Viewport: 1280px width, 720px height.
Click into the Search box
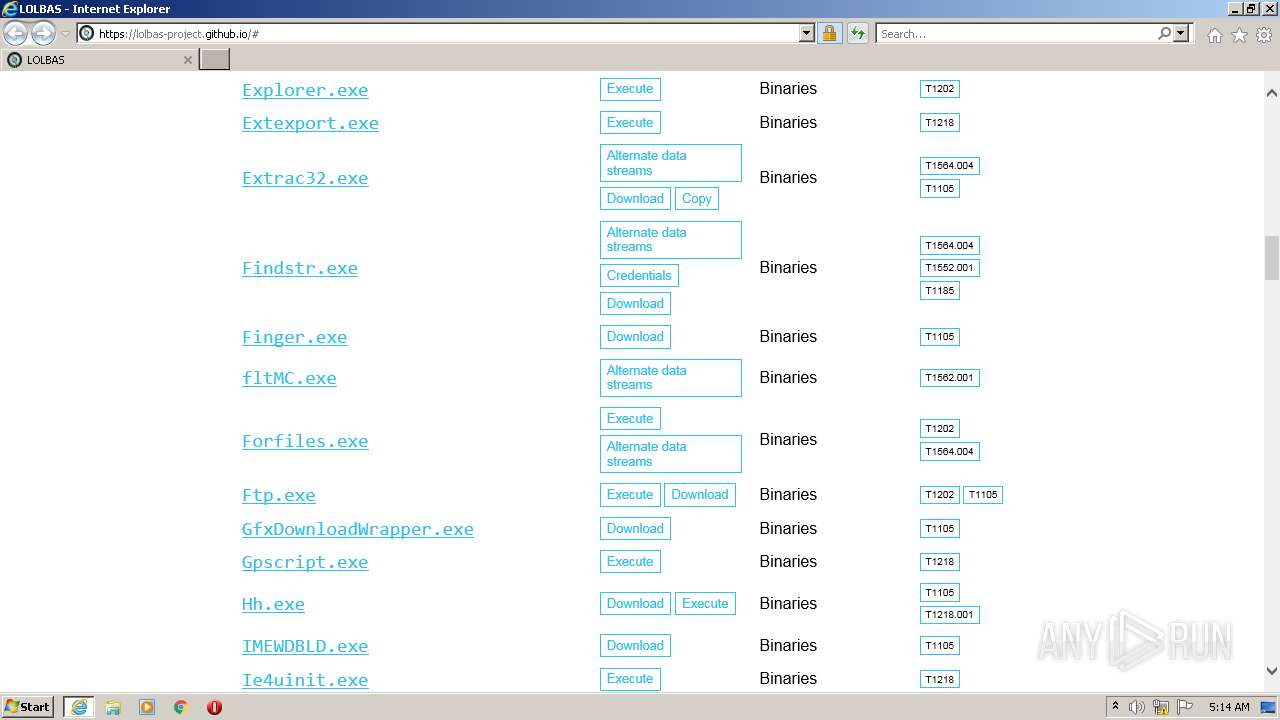coord(1016,34)
